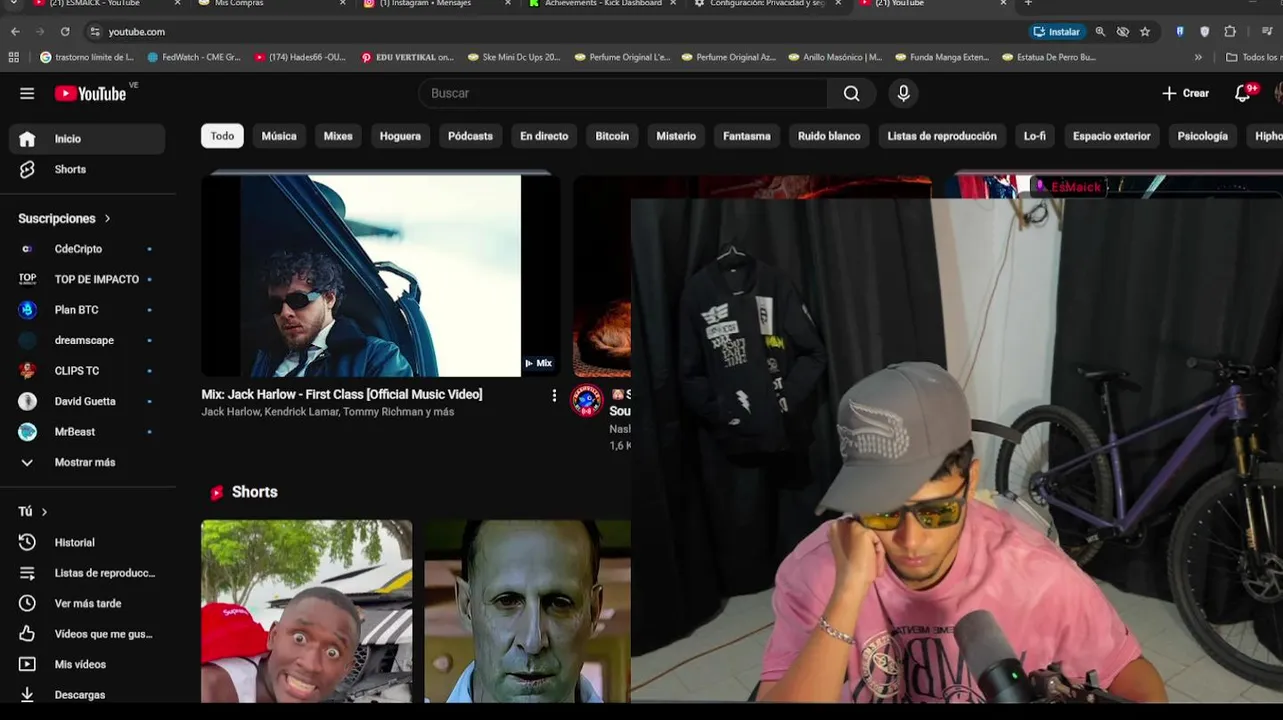Open a new browser tab with plus
Viewport: 1283px width, 720px height.
(1028, 4)
